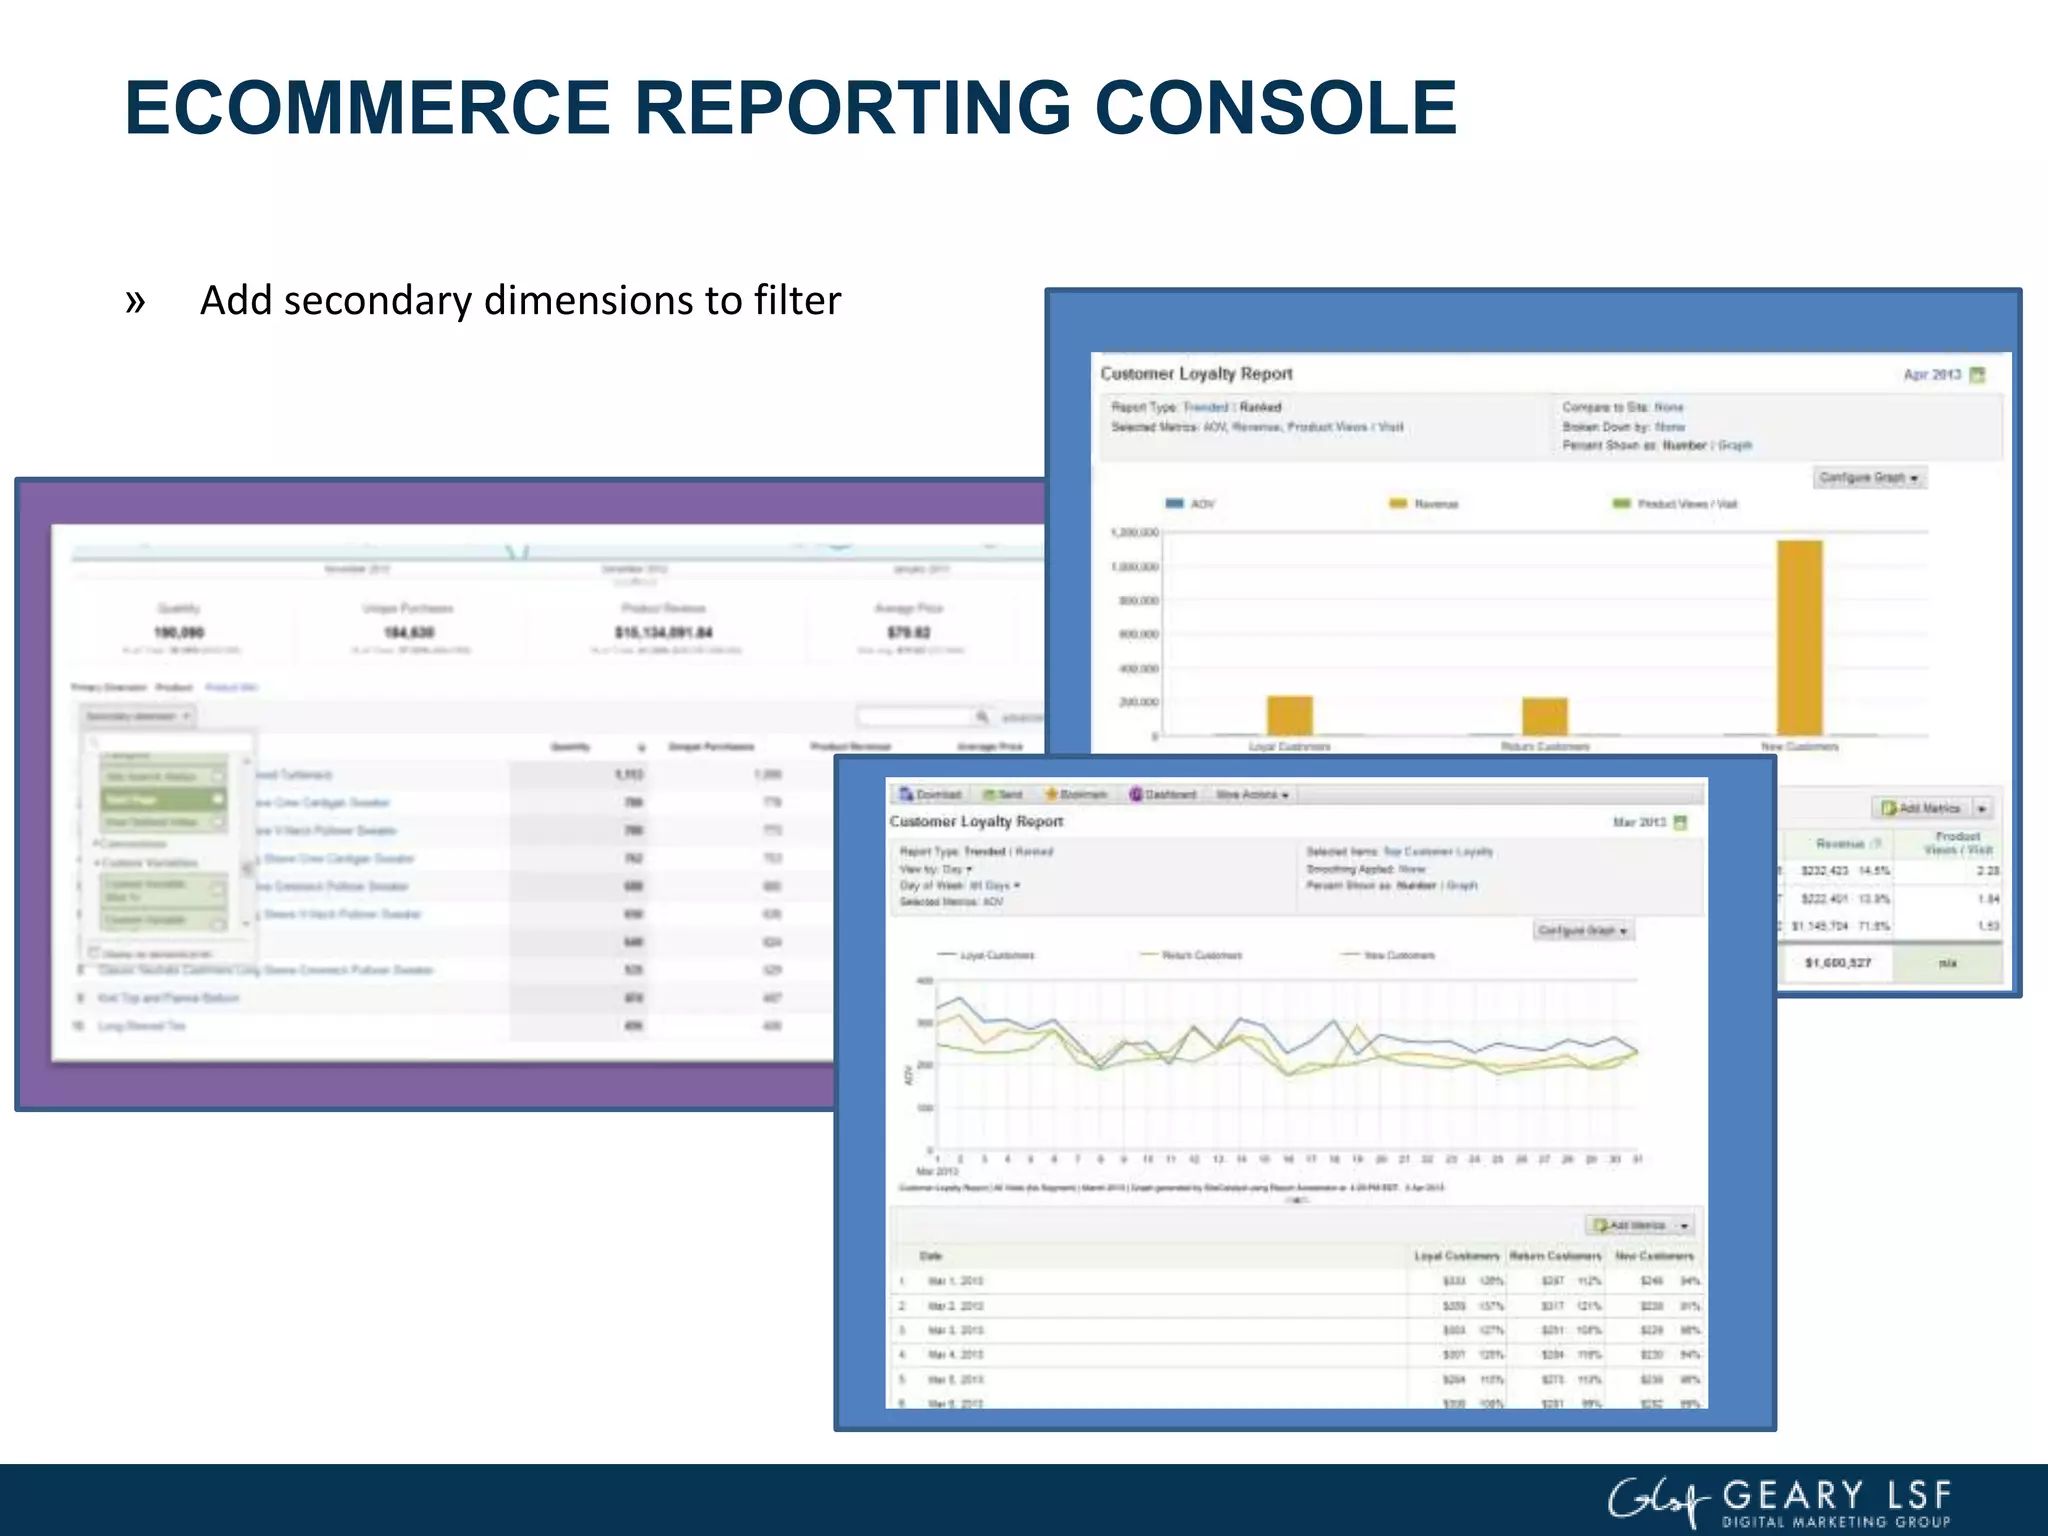This screenshot has width=2048, height=1536.
Task: Click the $1,600,527 revenue total cell
Action: pyautogui.click(x=1837, y=963)
